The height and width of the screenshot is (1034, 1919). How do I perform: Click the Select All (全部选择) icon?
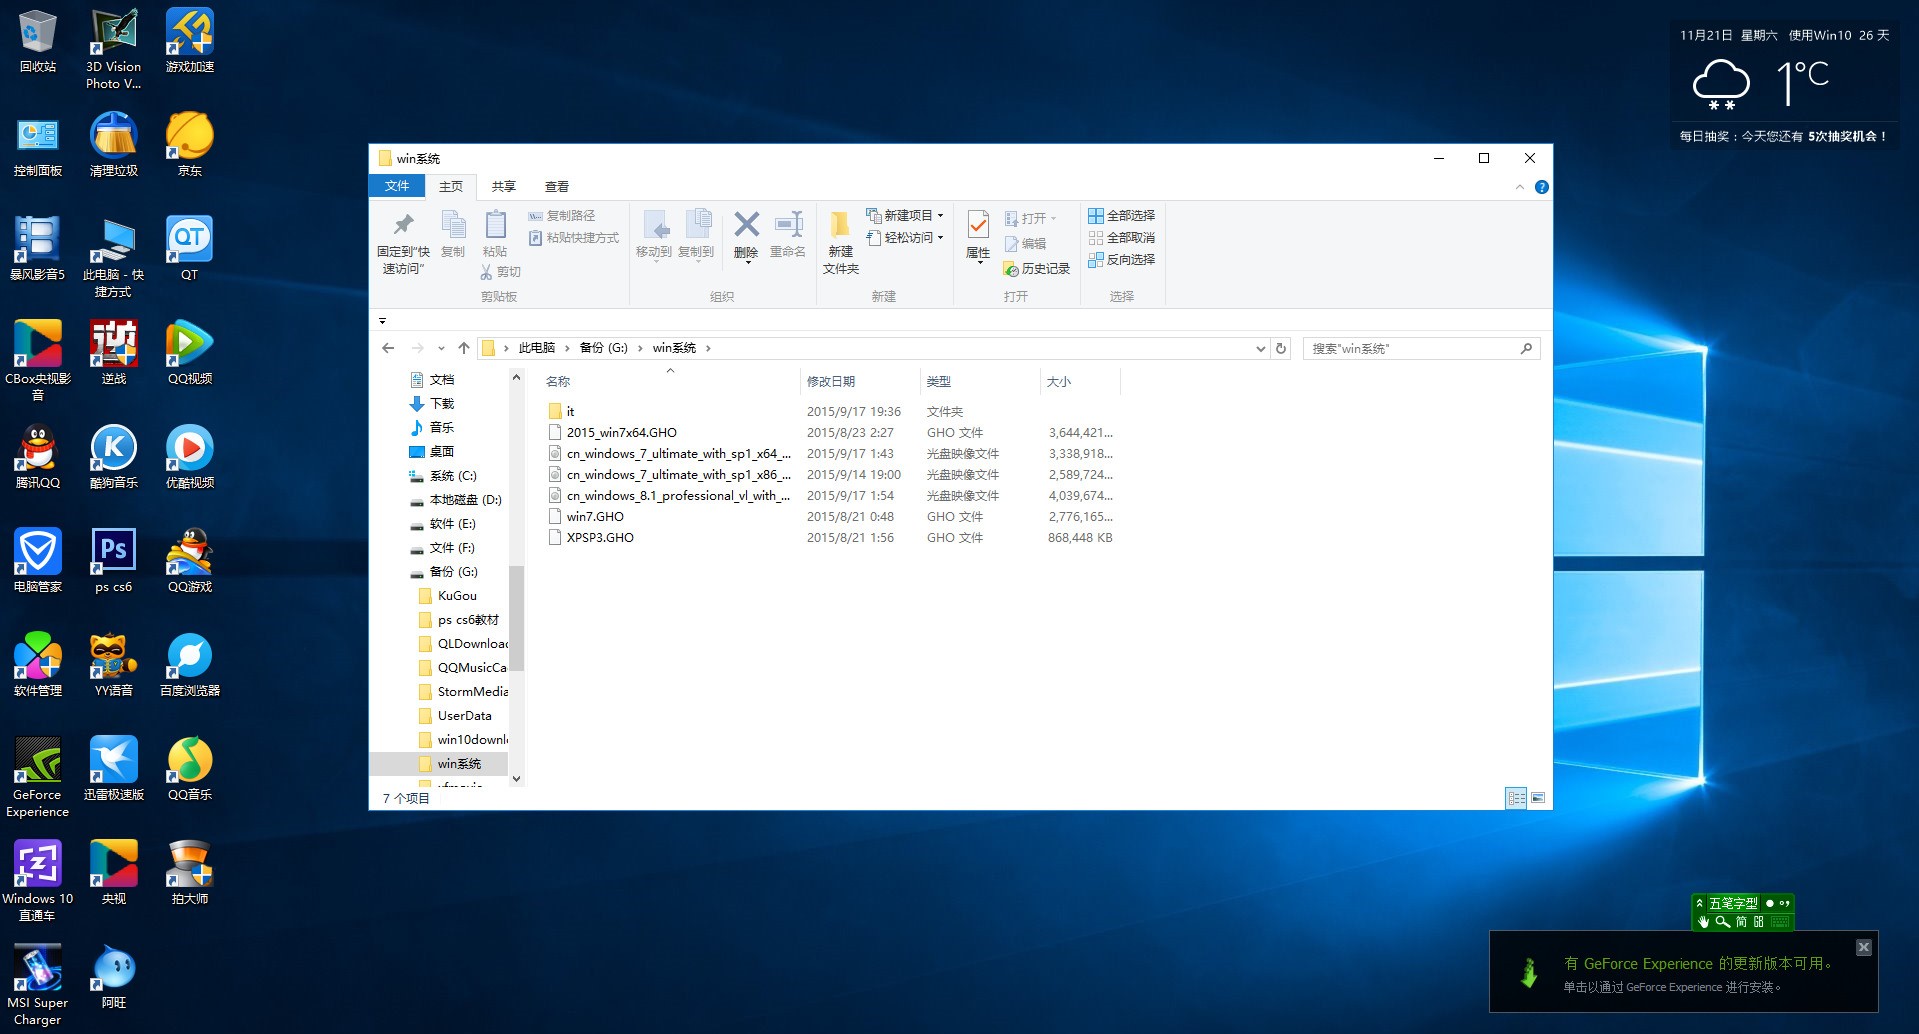point(1096,216)
